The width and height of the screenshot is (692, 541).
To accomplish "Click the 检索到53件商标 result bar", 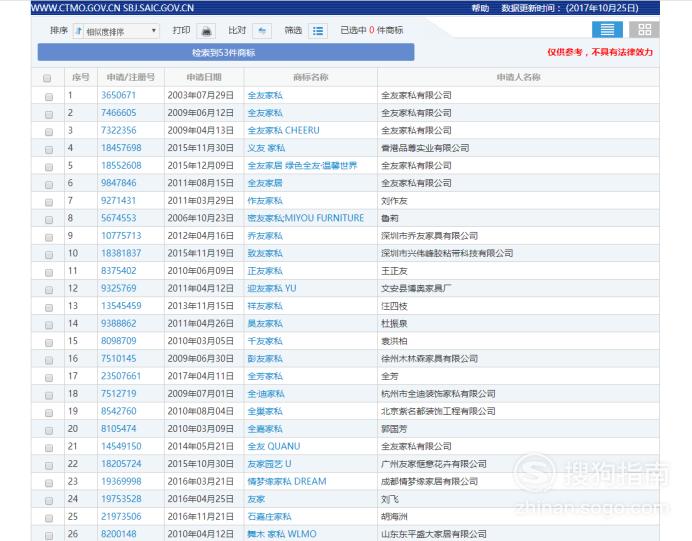I will tap(226, 53).
